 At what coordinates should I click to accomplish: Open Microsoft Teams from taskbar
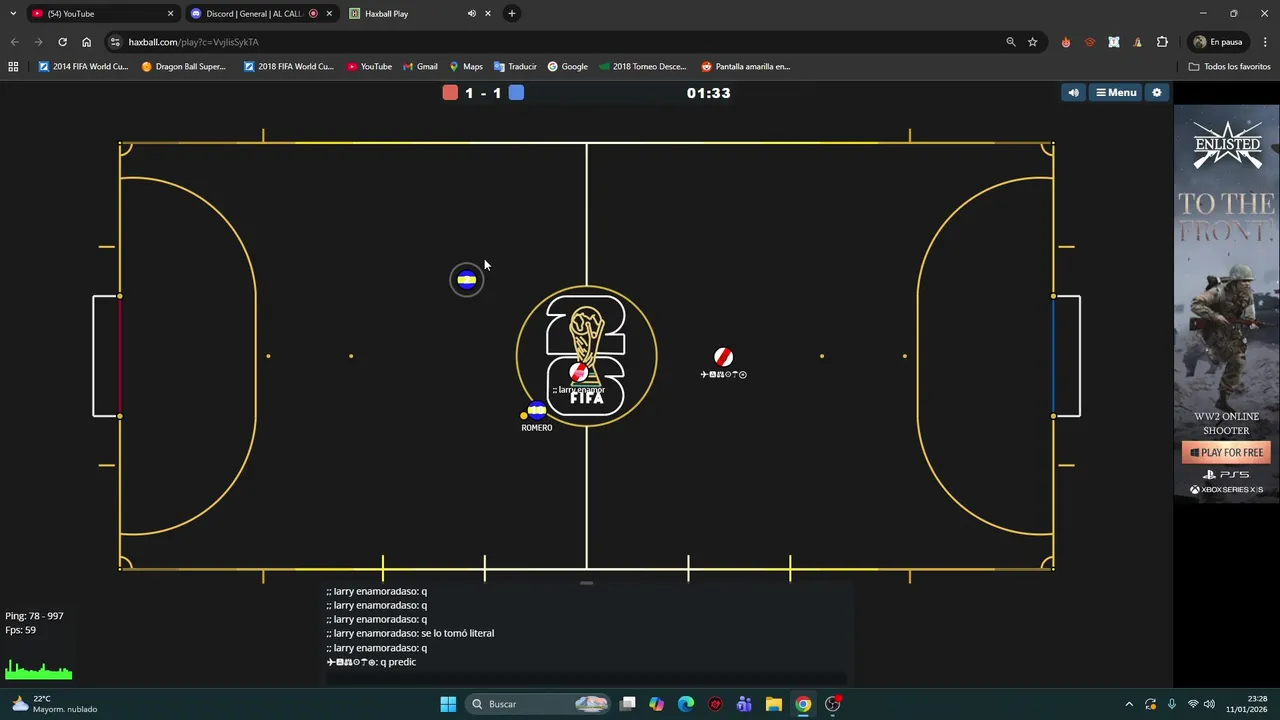point(744,704)
